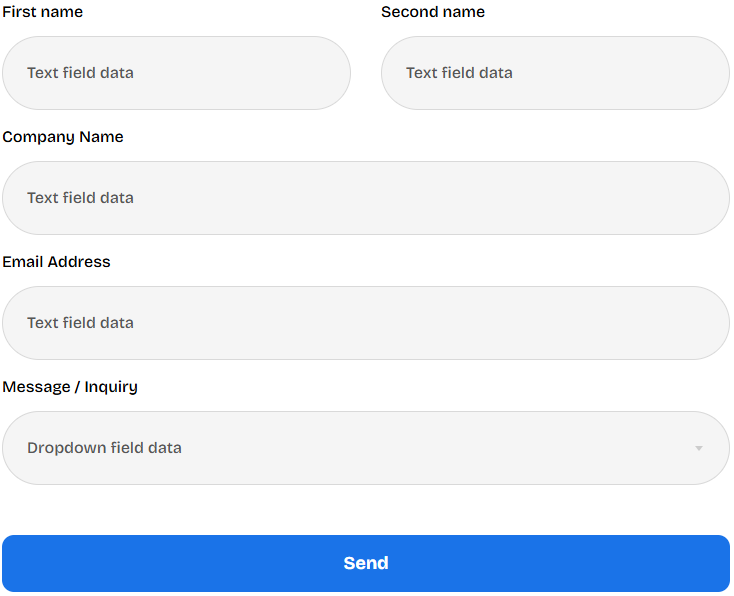Viewport: 734px width, 596px height.
Task: Click the "Send" text to submit form
Action: pyautogui.click(x=366, y=563)
